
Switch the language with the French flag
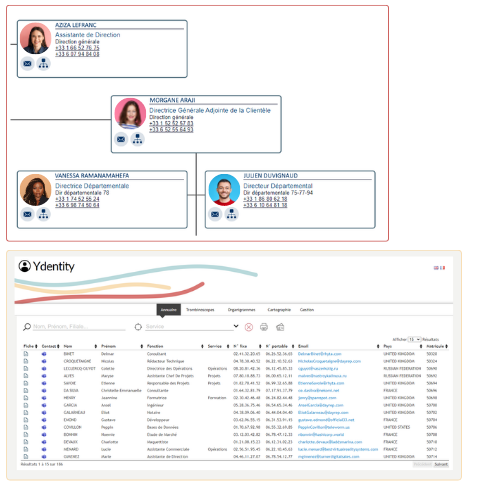(442, 268)
